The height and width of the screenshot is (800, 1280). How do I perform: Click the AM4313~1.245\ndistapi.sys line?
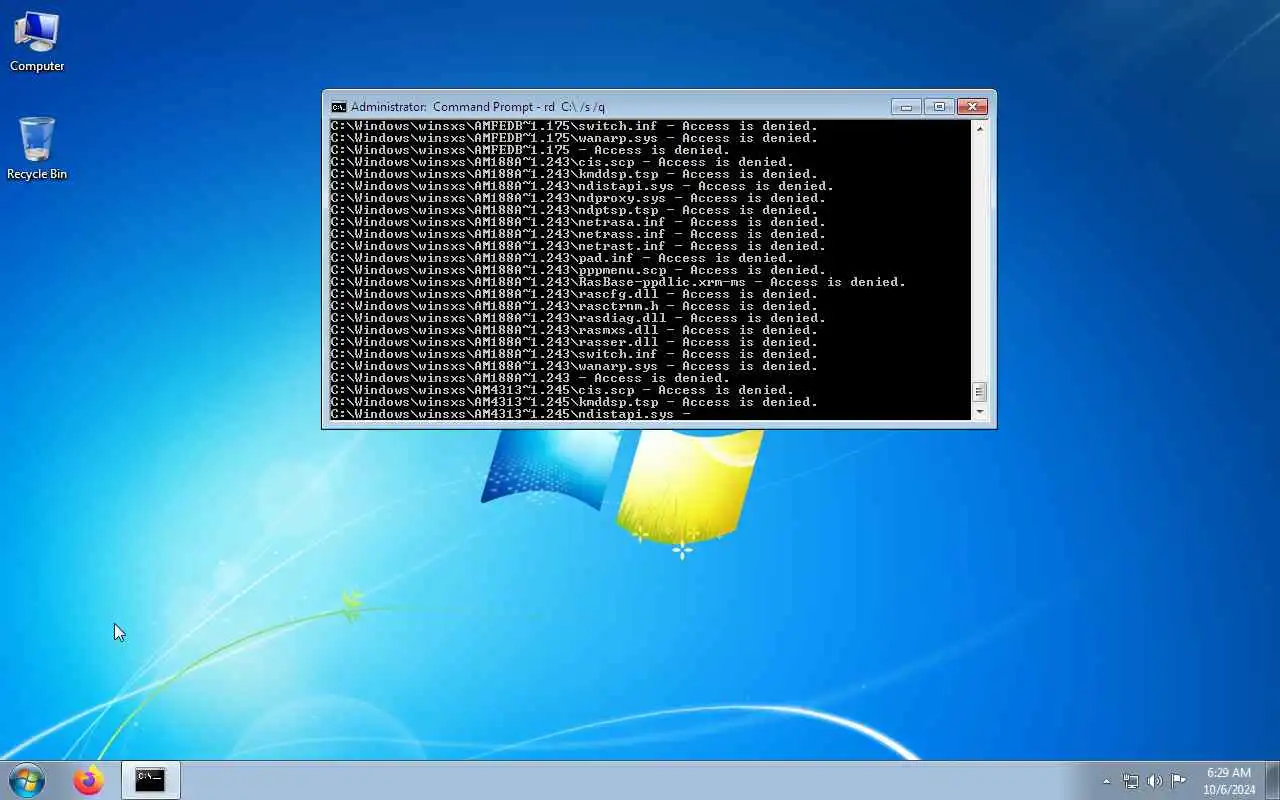click(511, 414)
